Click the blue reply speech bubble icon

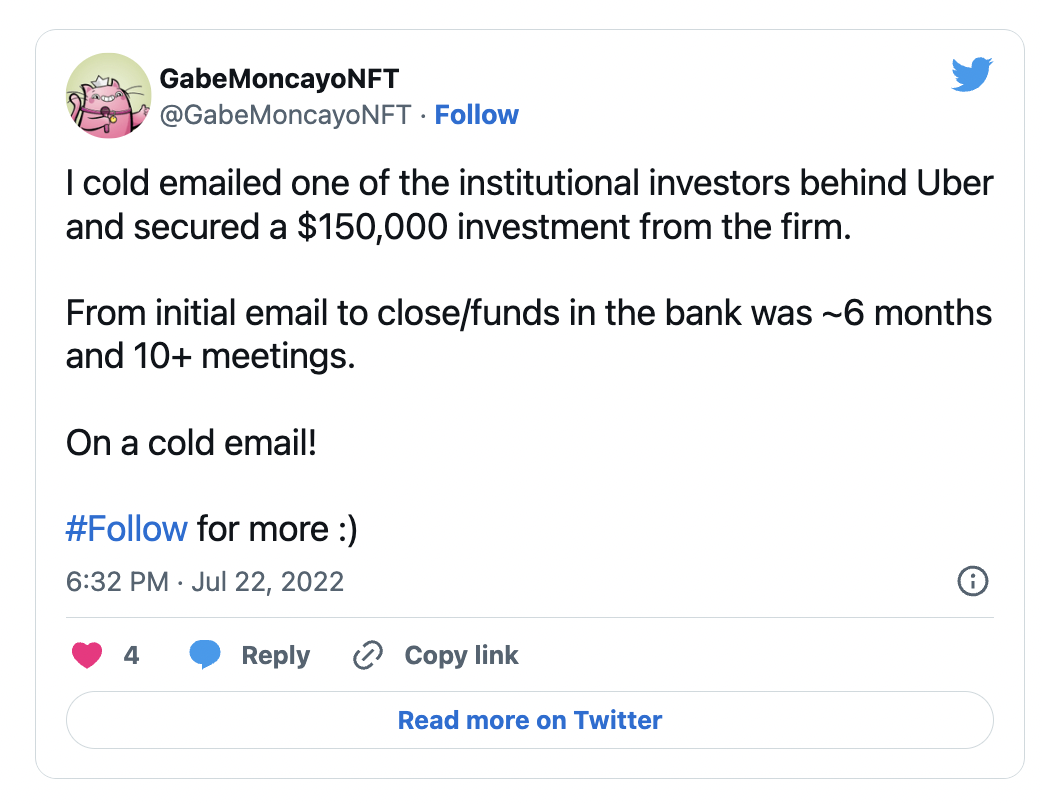coord(205,654)
